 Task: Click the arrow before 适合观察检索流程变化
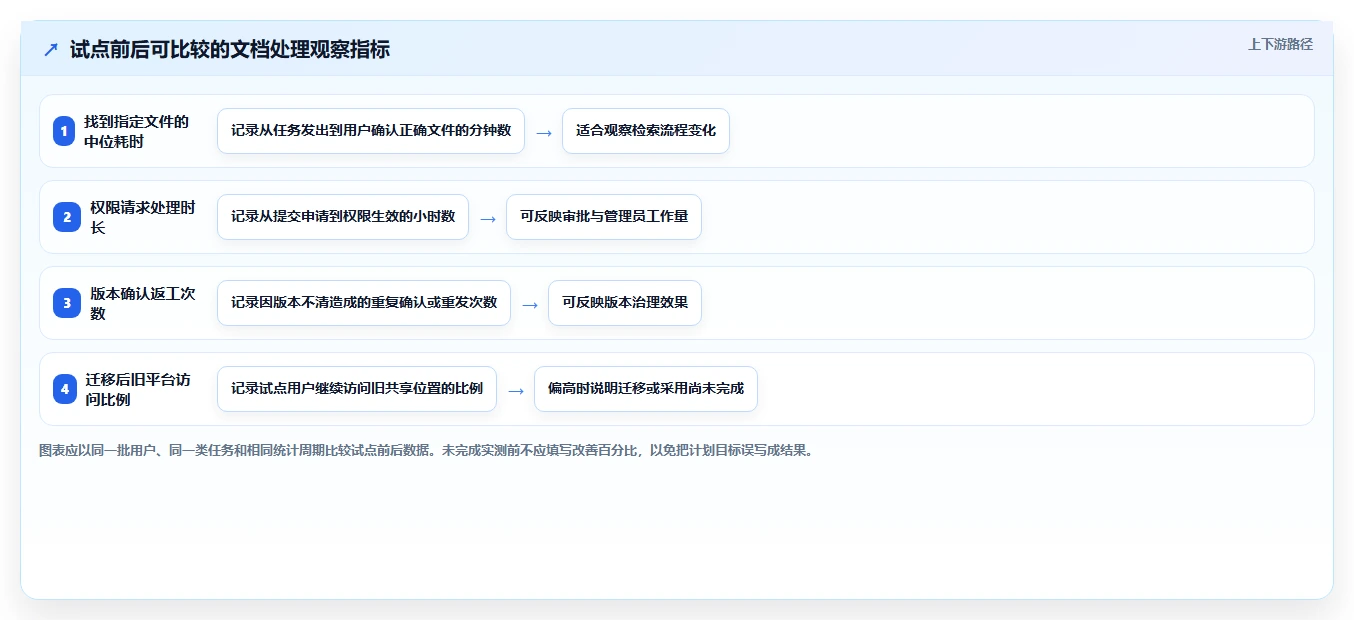coord(544,132)
